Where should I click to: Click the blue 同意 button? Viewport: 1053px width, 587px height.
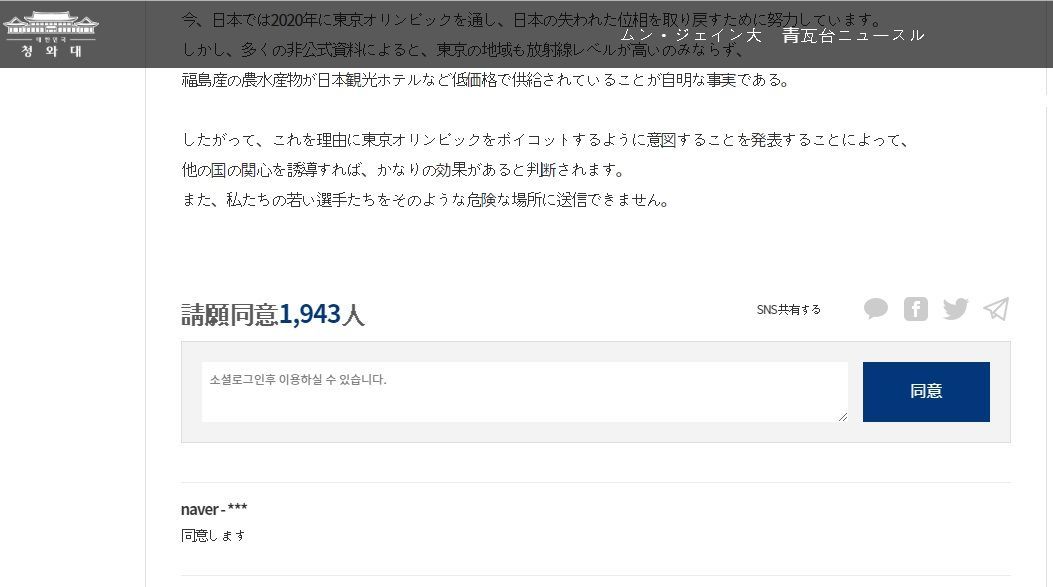pyautogui.click(x=926, y=392)
